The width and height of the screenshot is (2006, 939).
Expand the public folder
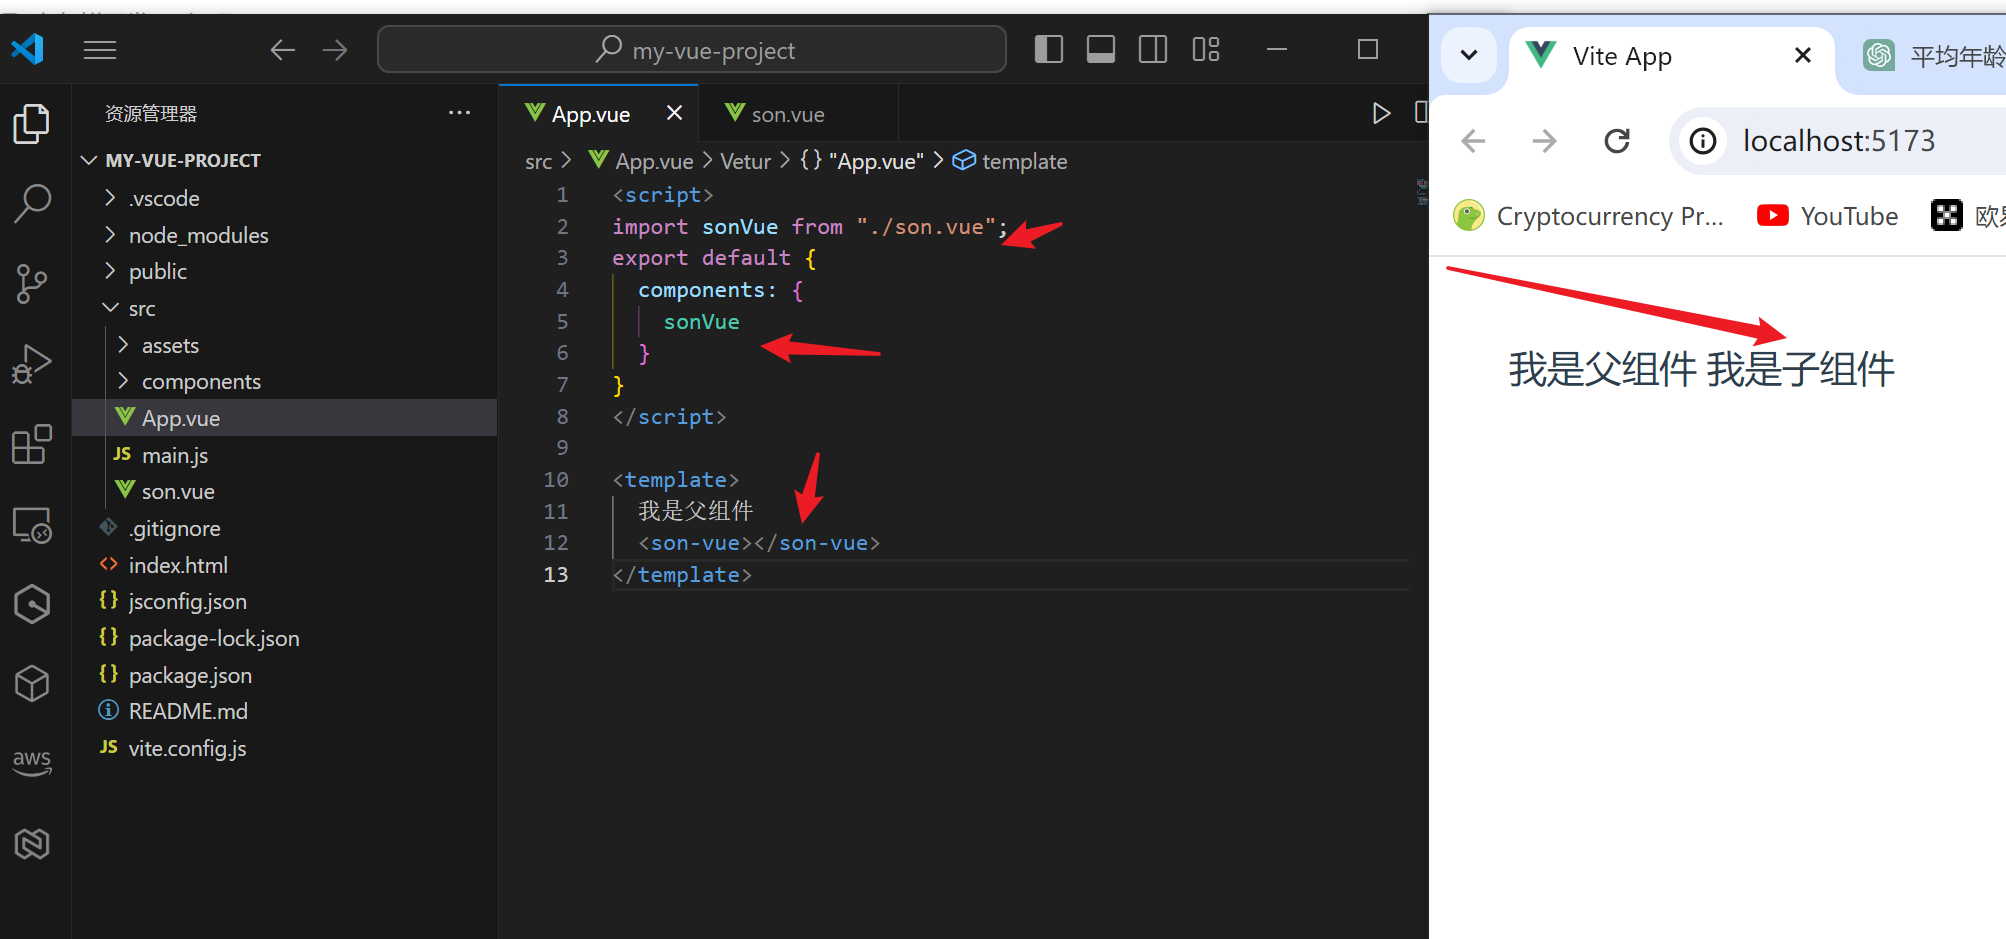[x=284, y=271]
